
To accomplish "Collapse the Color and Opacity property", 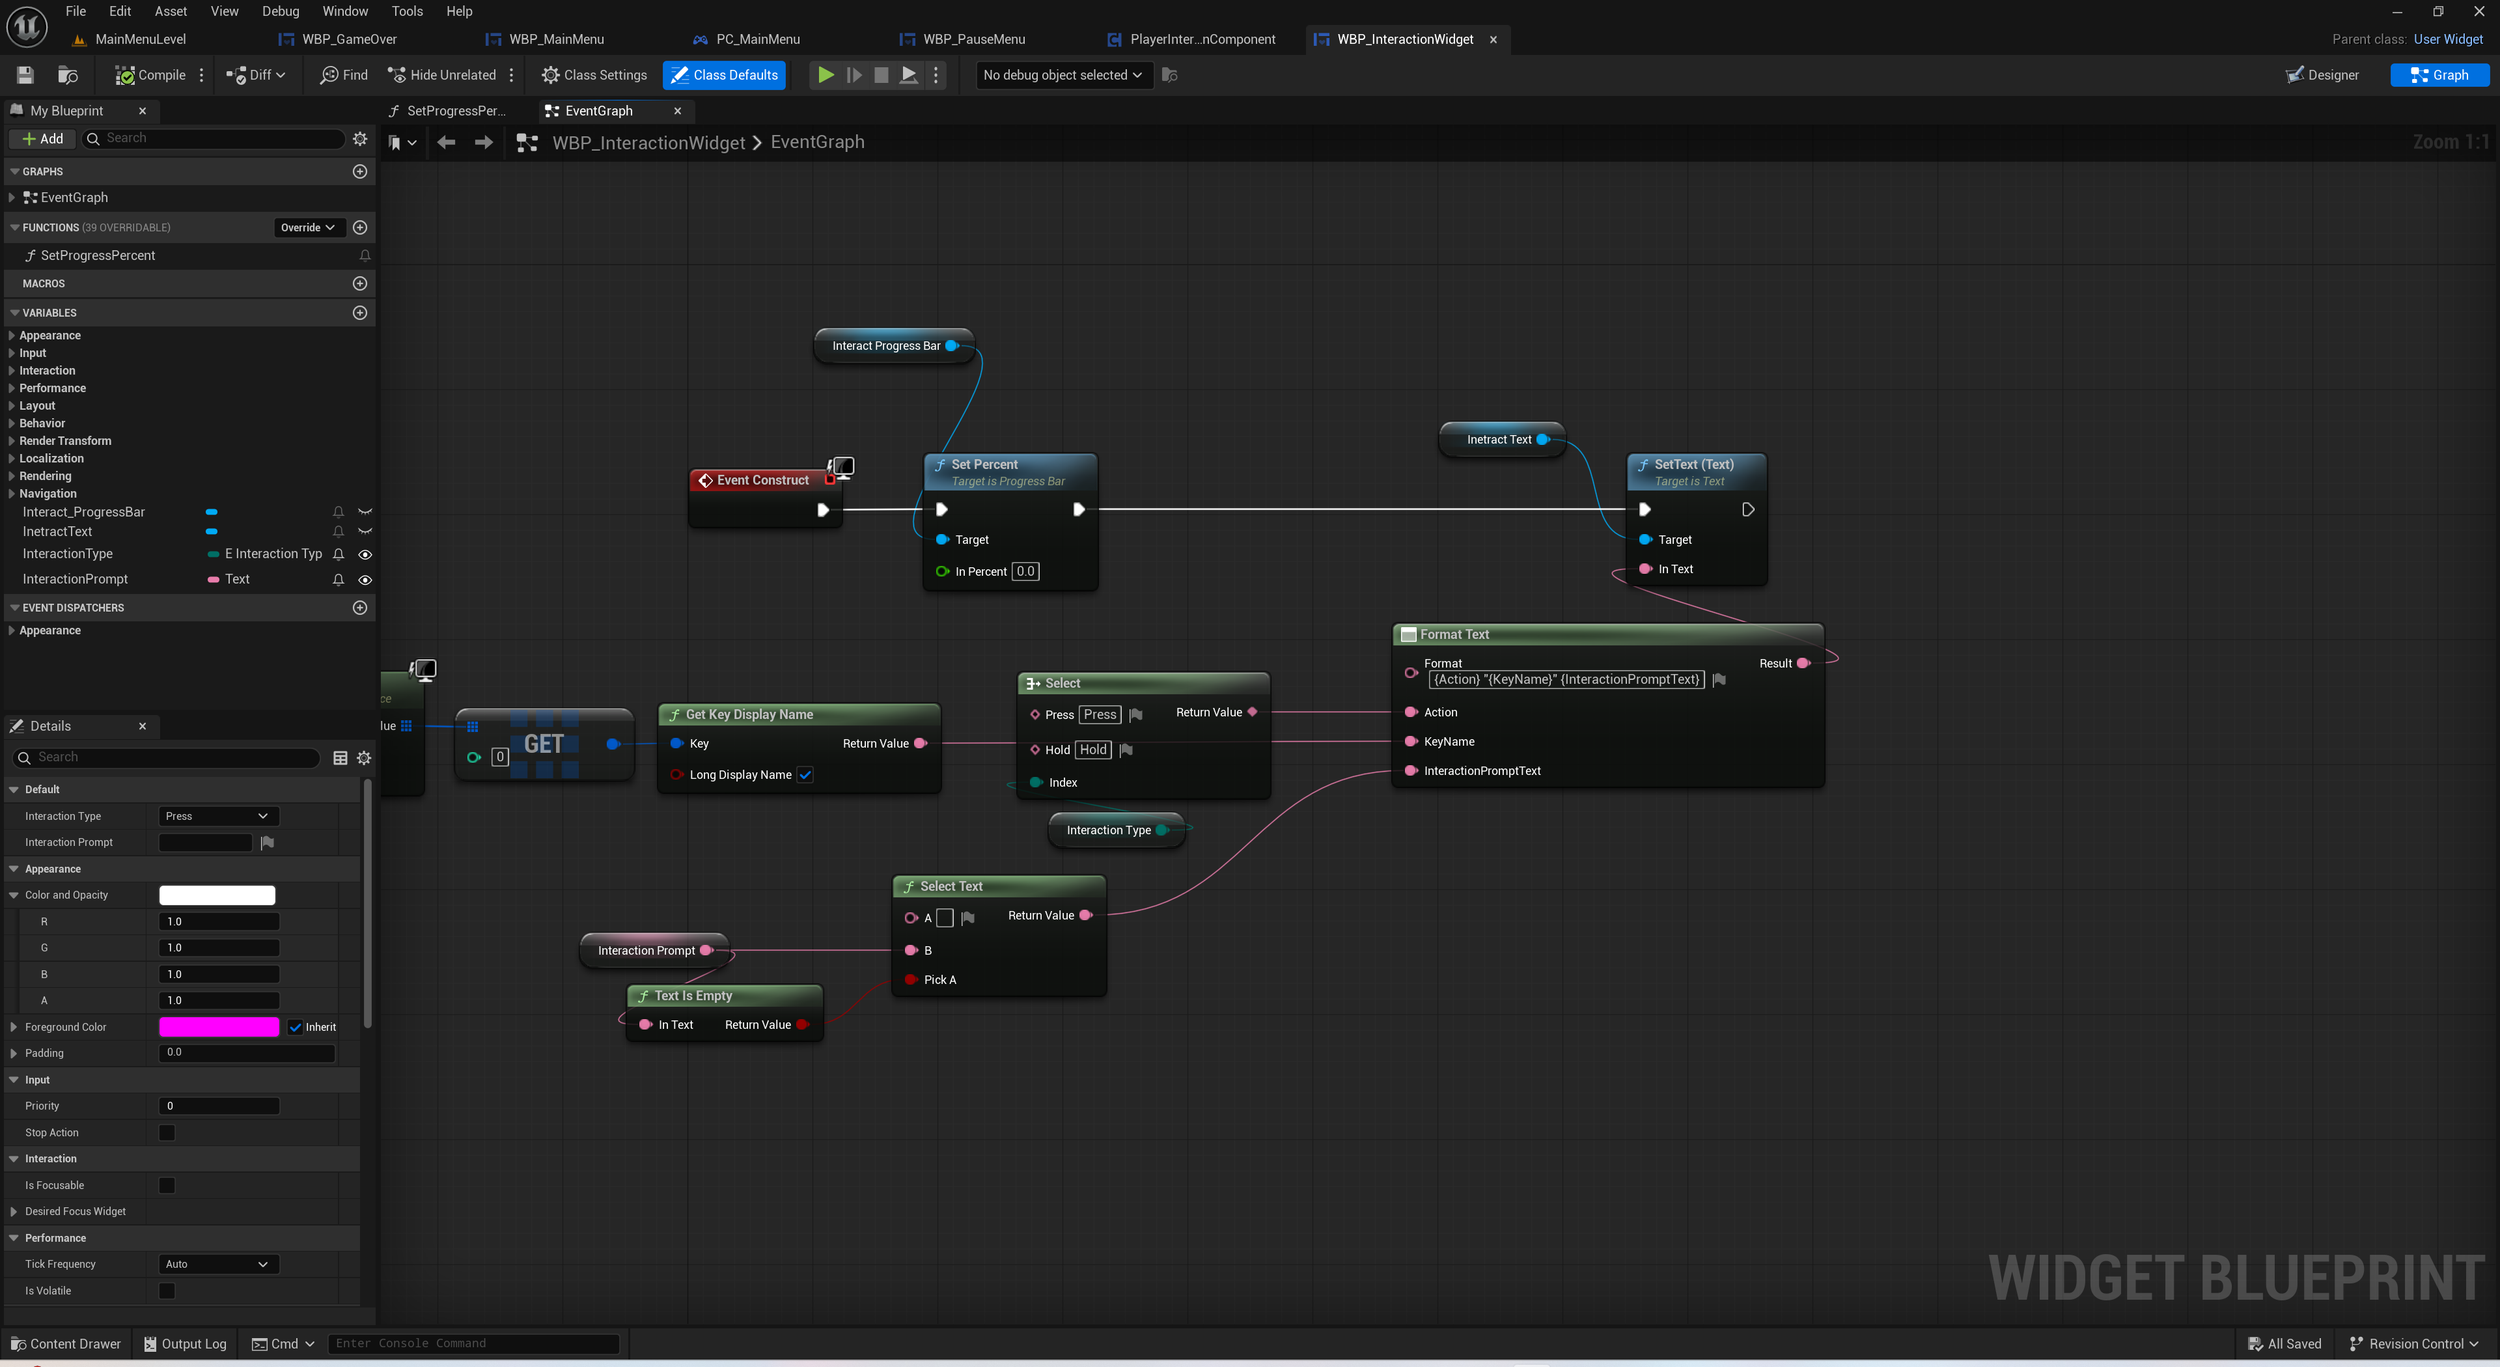I will (14, 896).
